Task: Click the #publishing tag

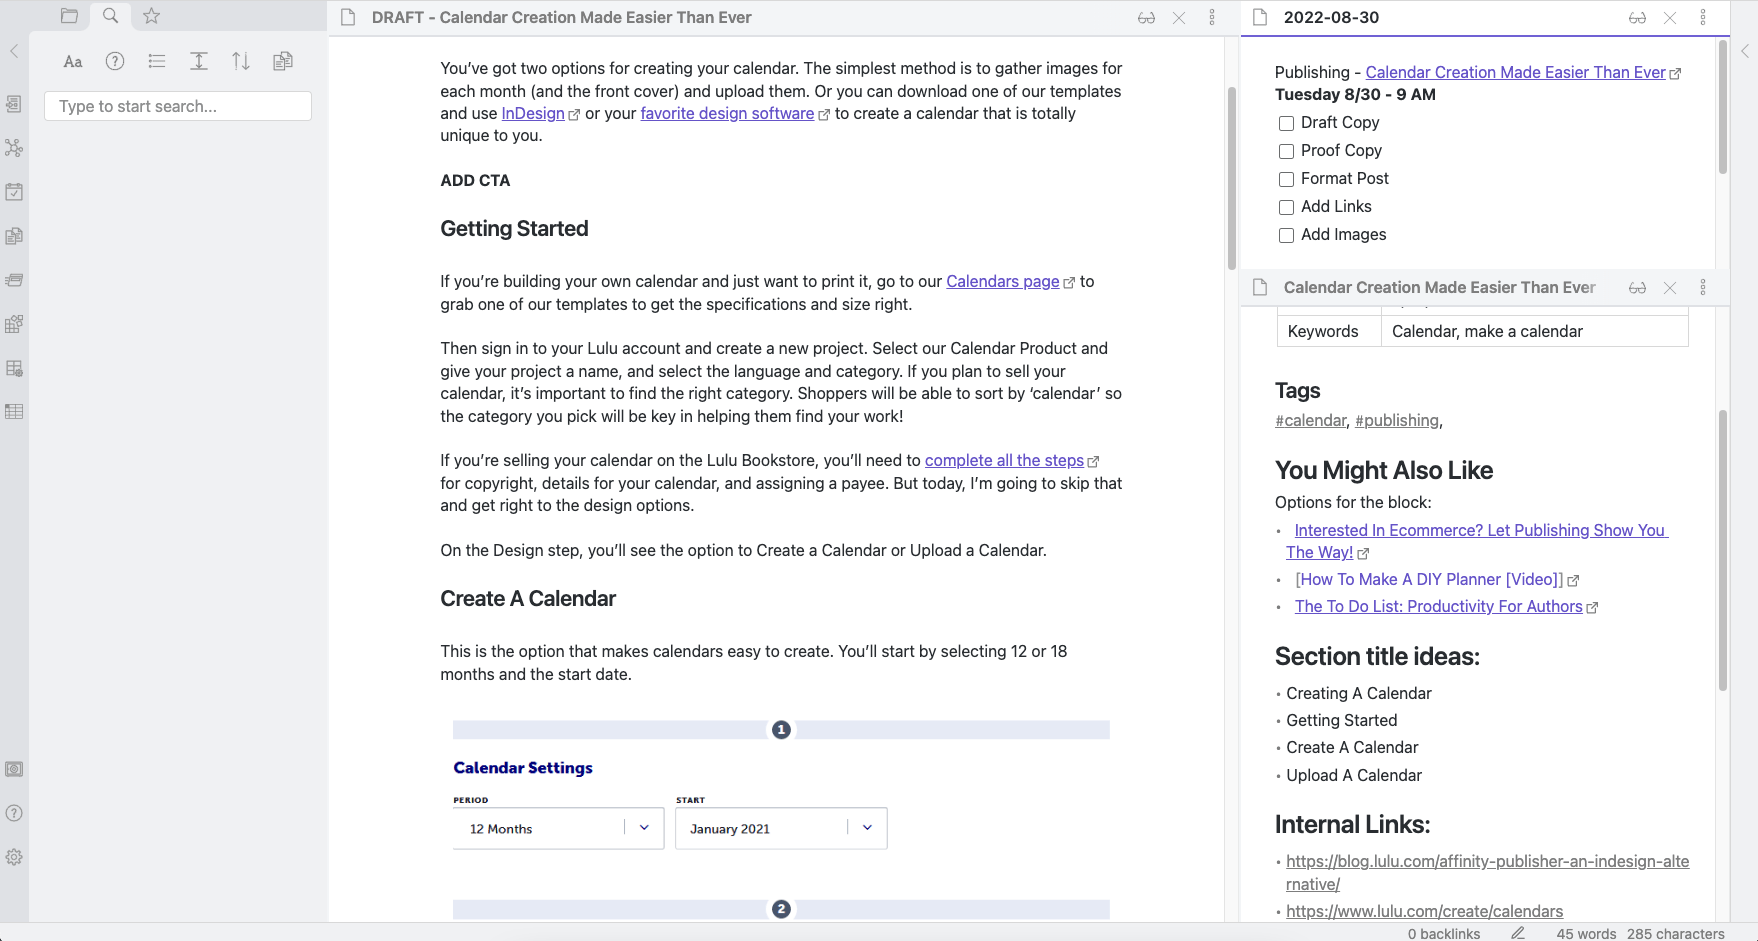Action: tap(1396, 420)
